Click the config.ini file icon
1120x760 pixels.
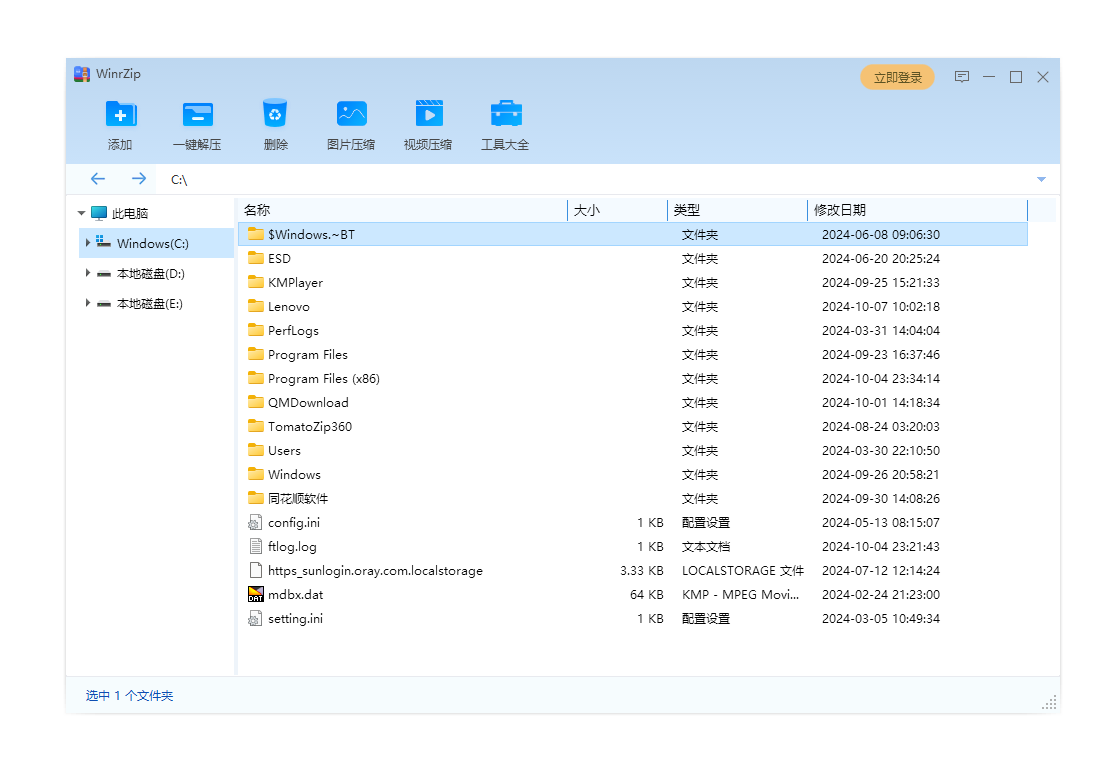click(x=255, y=522)
